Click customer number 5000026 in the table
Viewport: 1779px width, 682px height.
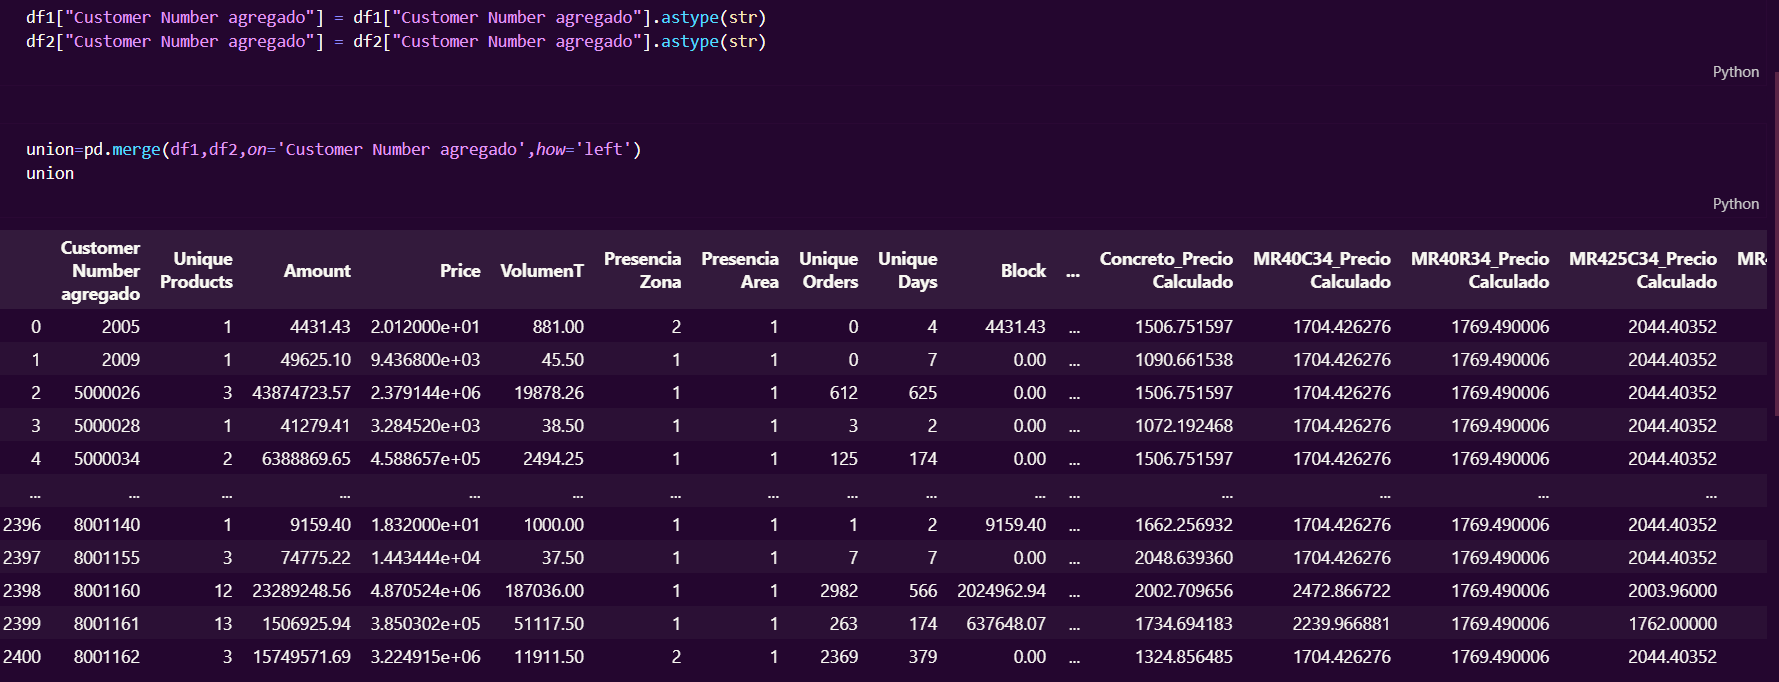107,393
